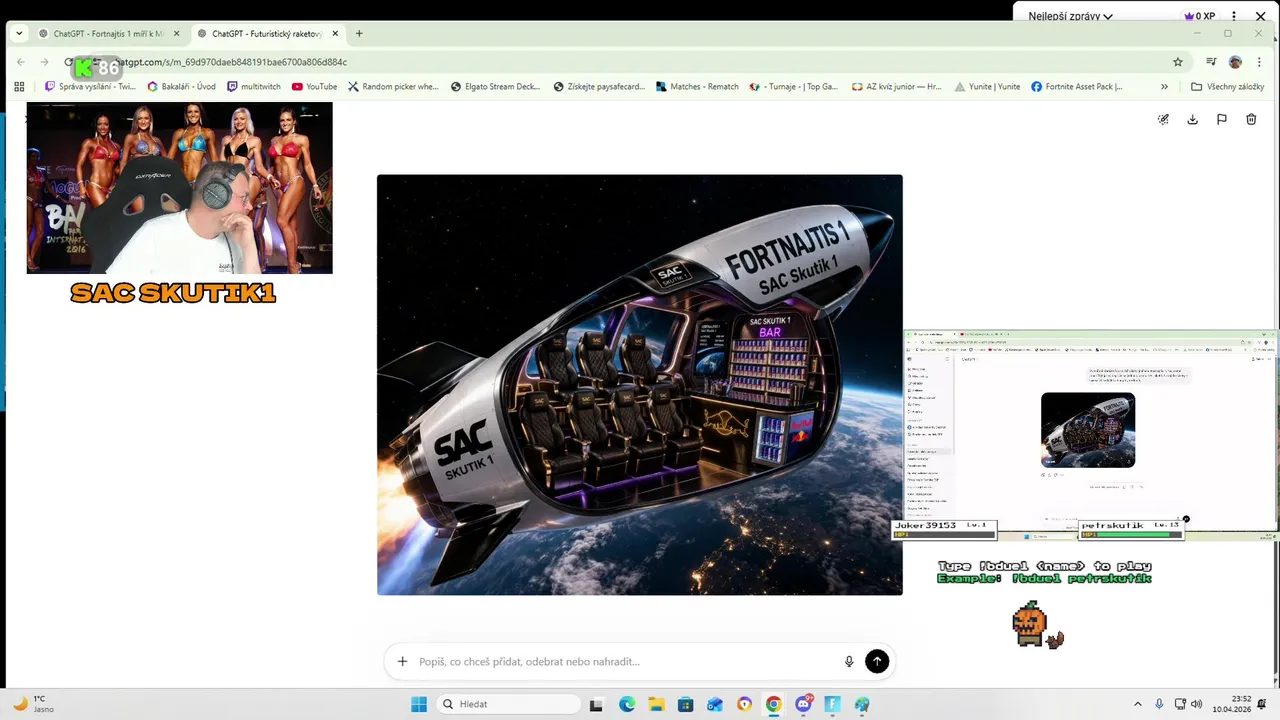Open the large SAC Skutik 1 rocket image
Viewport: 1280px width, 720px height.
click(639, 385)
